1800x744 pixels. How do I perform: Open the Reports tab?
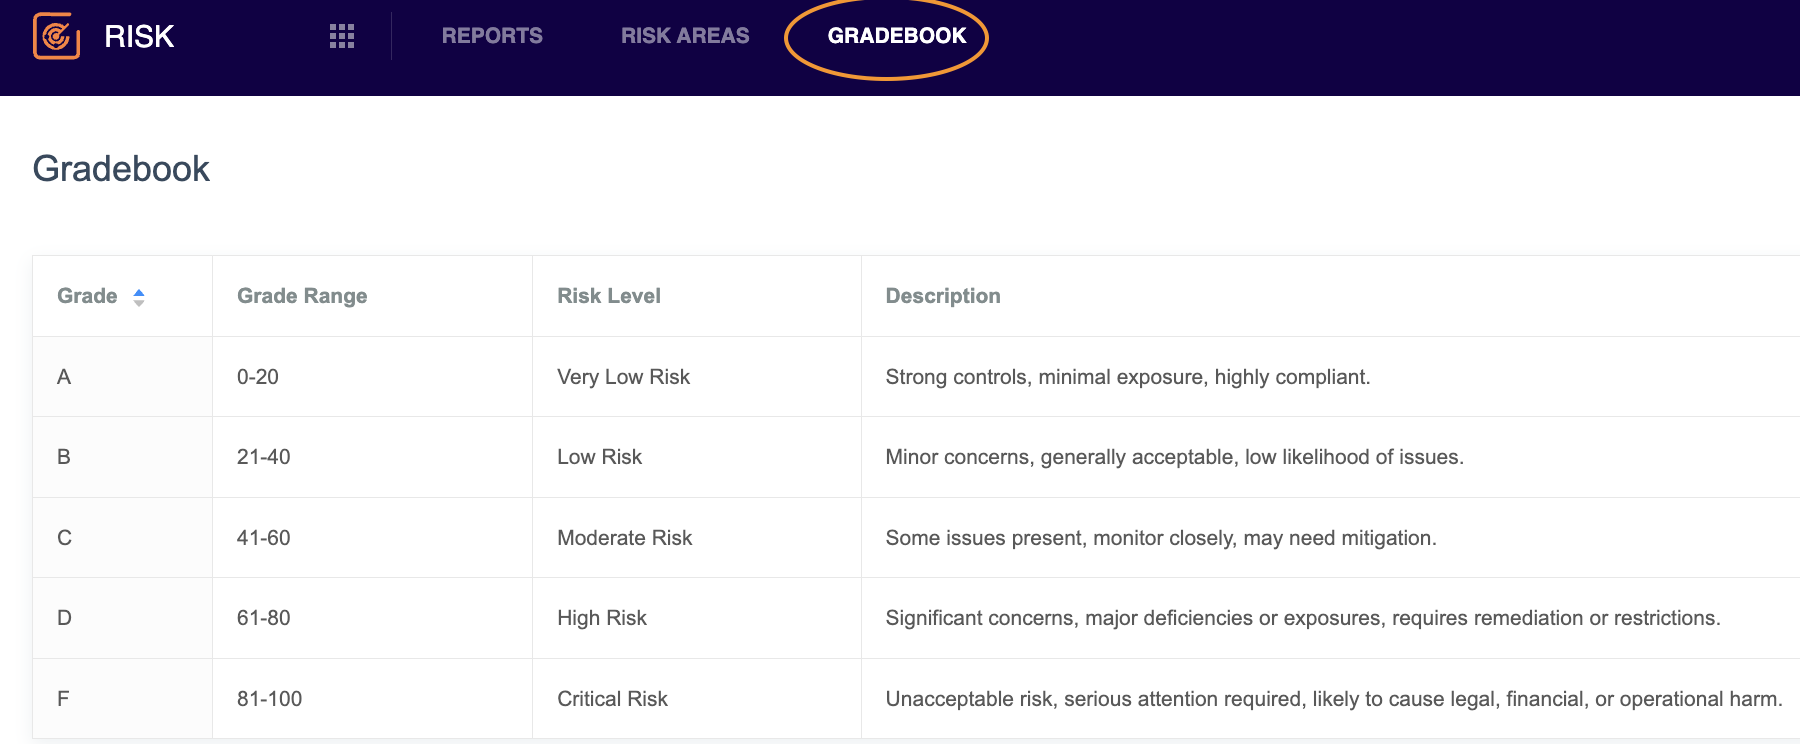(x=492, y=36)
